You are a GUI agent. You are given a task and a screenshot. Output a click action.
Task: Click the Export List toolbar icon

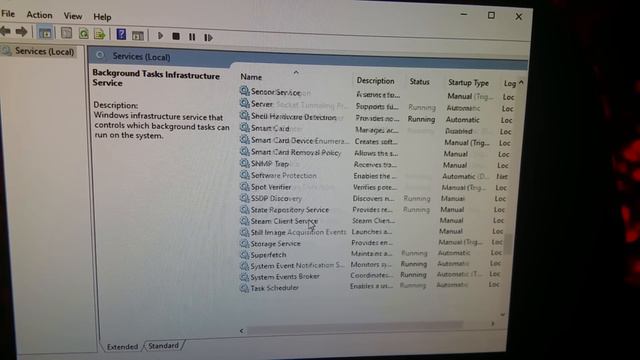click(100, 34)
